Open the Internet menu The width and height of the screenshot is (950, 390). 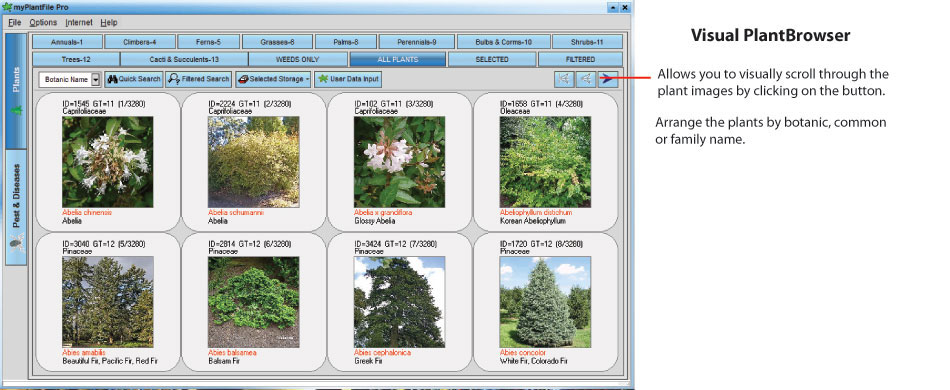(x=79, y=22)
